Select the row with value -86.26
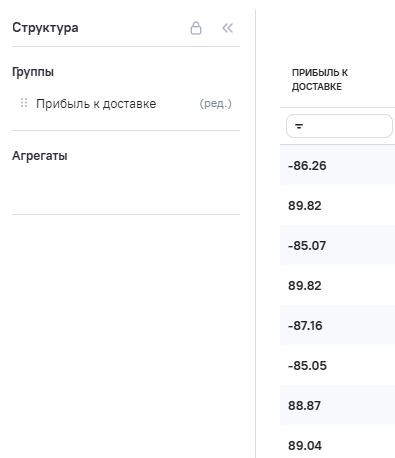This screenshot has height=458, width=395. coord(337,165)
